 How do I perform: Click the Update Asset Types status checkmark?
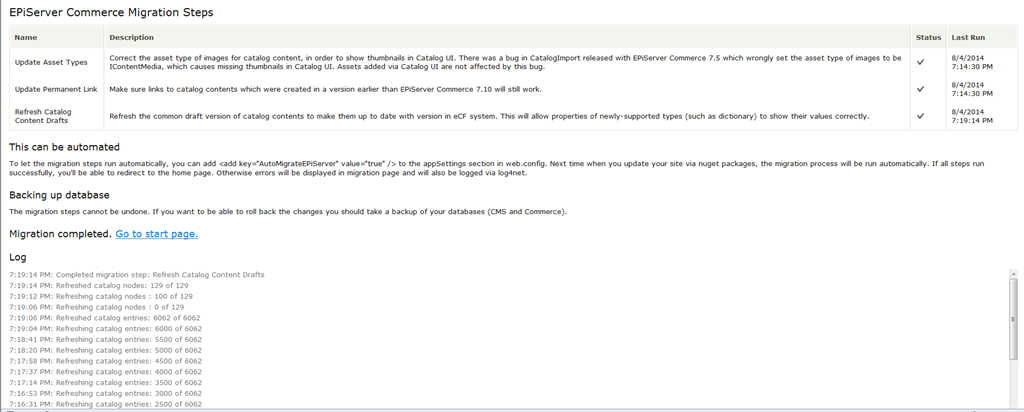coord(919,62)
